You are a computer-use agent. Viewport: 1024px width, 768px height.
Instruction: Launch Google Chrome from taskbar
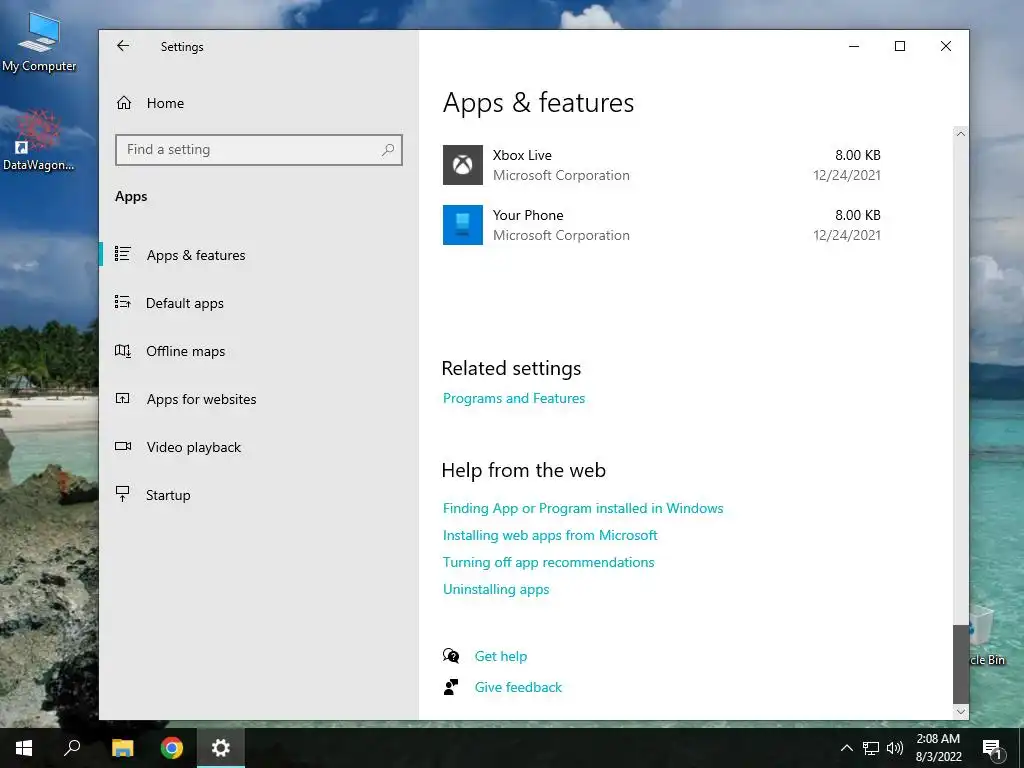(x=172, y=748)
